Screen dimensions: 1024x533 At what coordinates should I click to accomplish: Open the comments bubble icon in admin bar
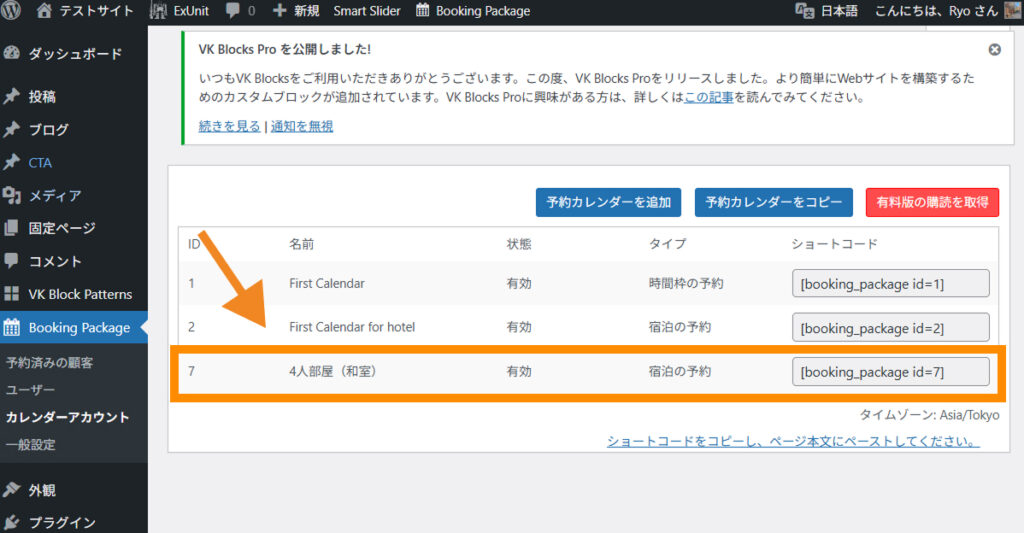233,11
